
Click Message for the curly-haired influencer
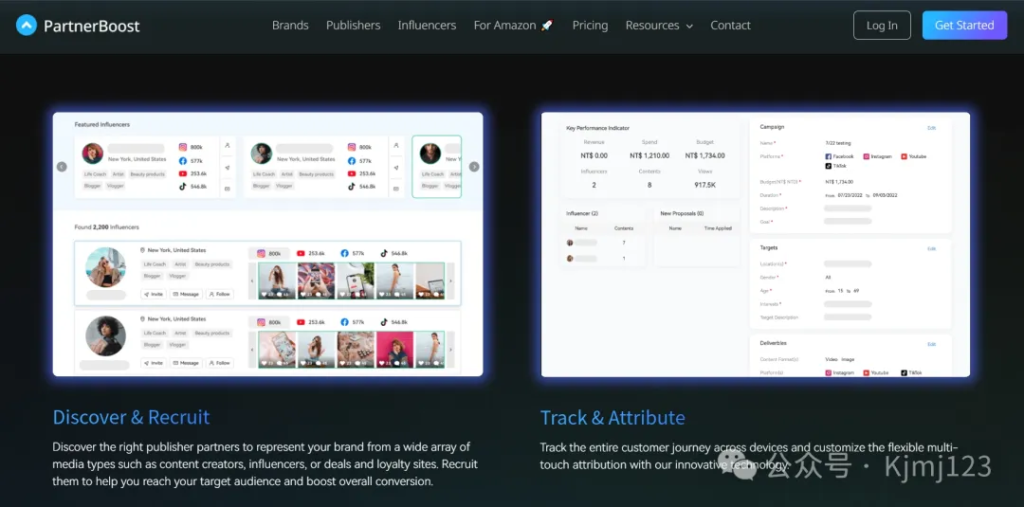click(x=186, y=363)
